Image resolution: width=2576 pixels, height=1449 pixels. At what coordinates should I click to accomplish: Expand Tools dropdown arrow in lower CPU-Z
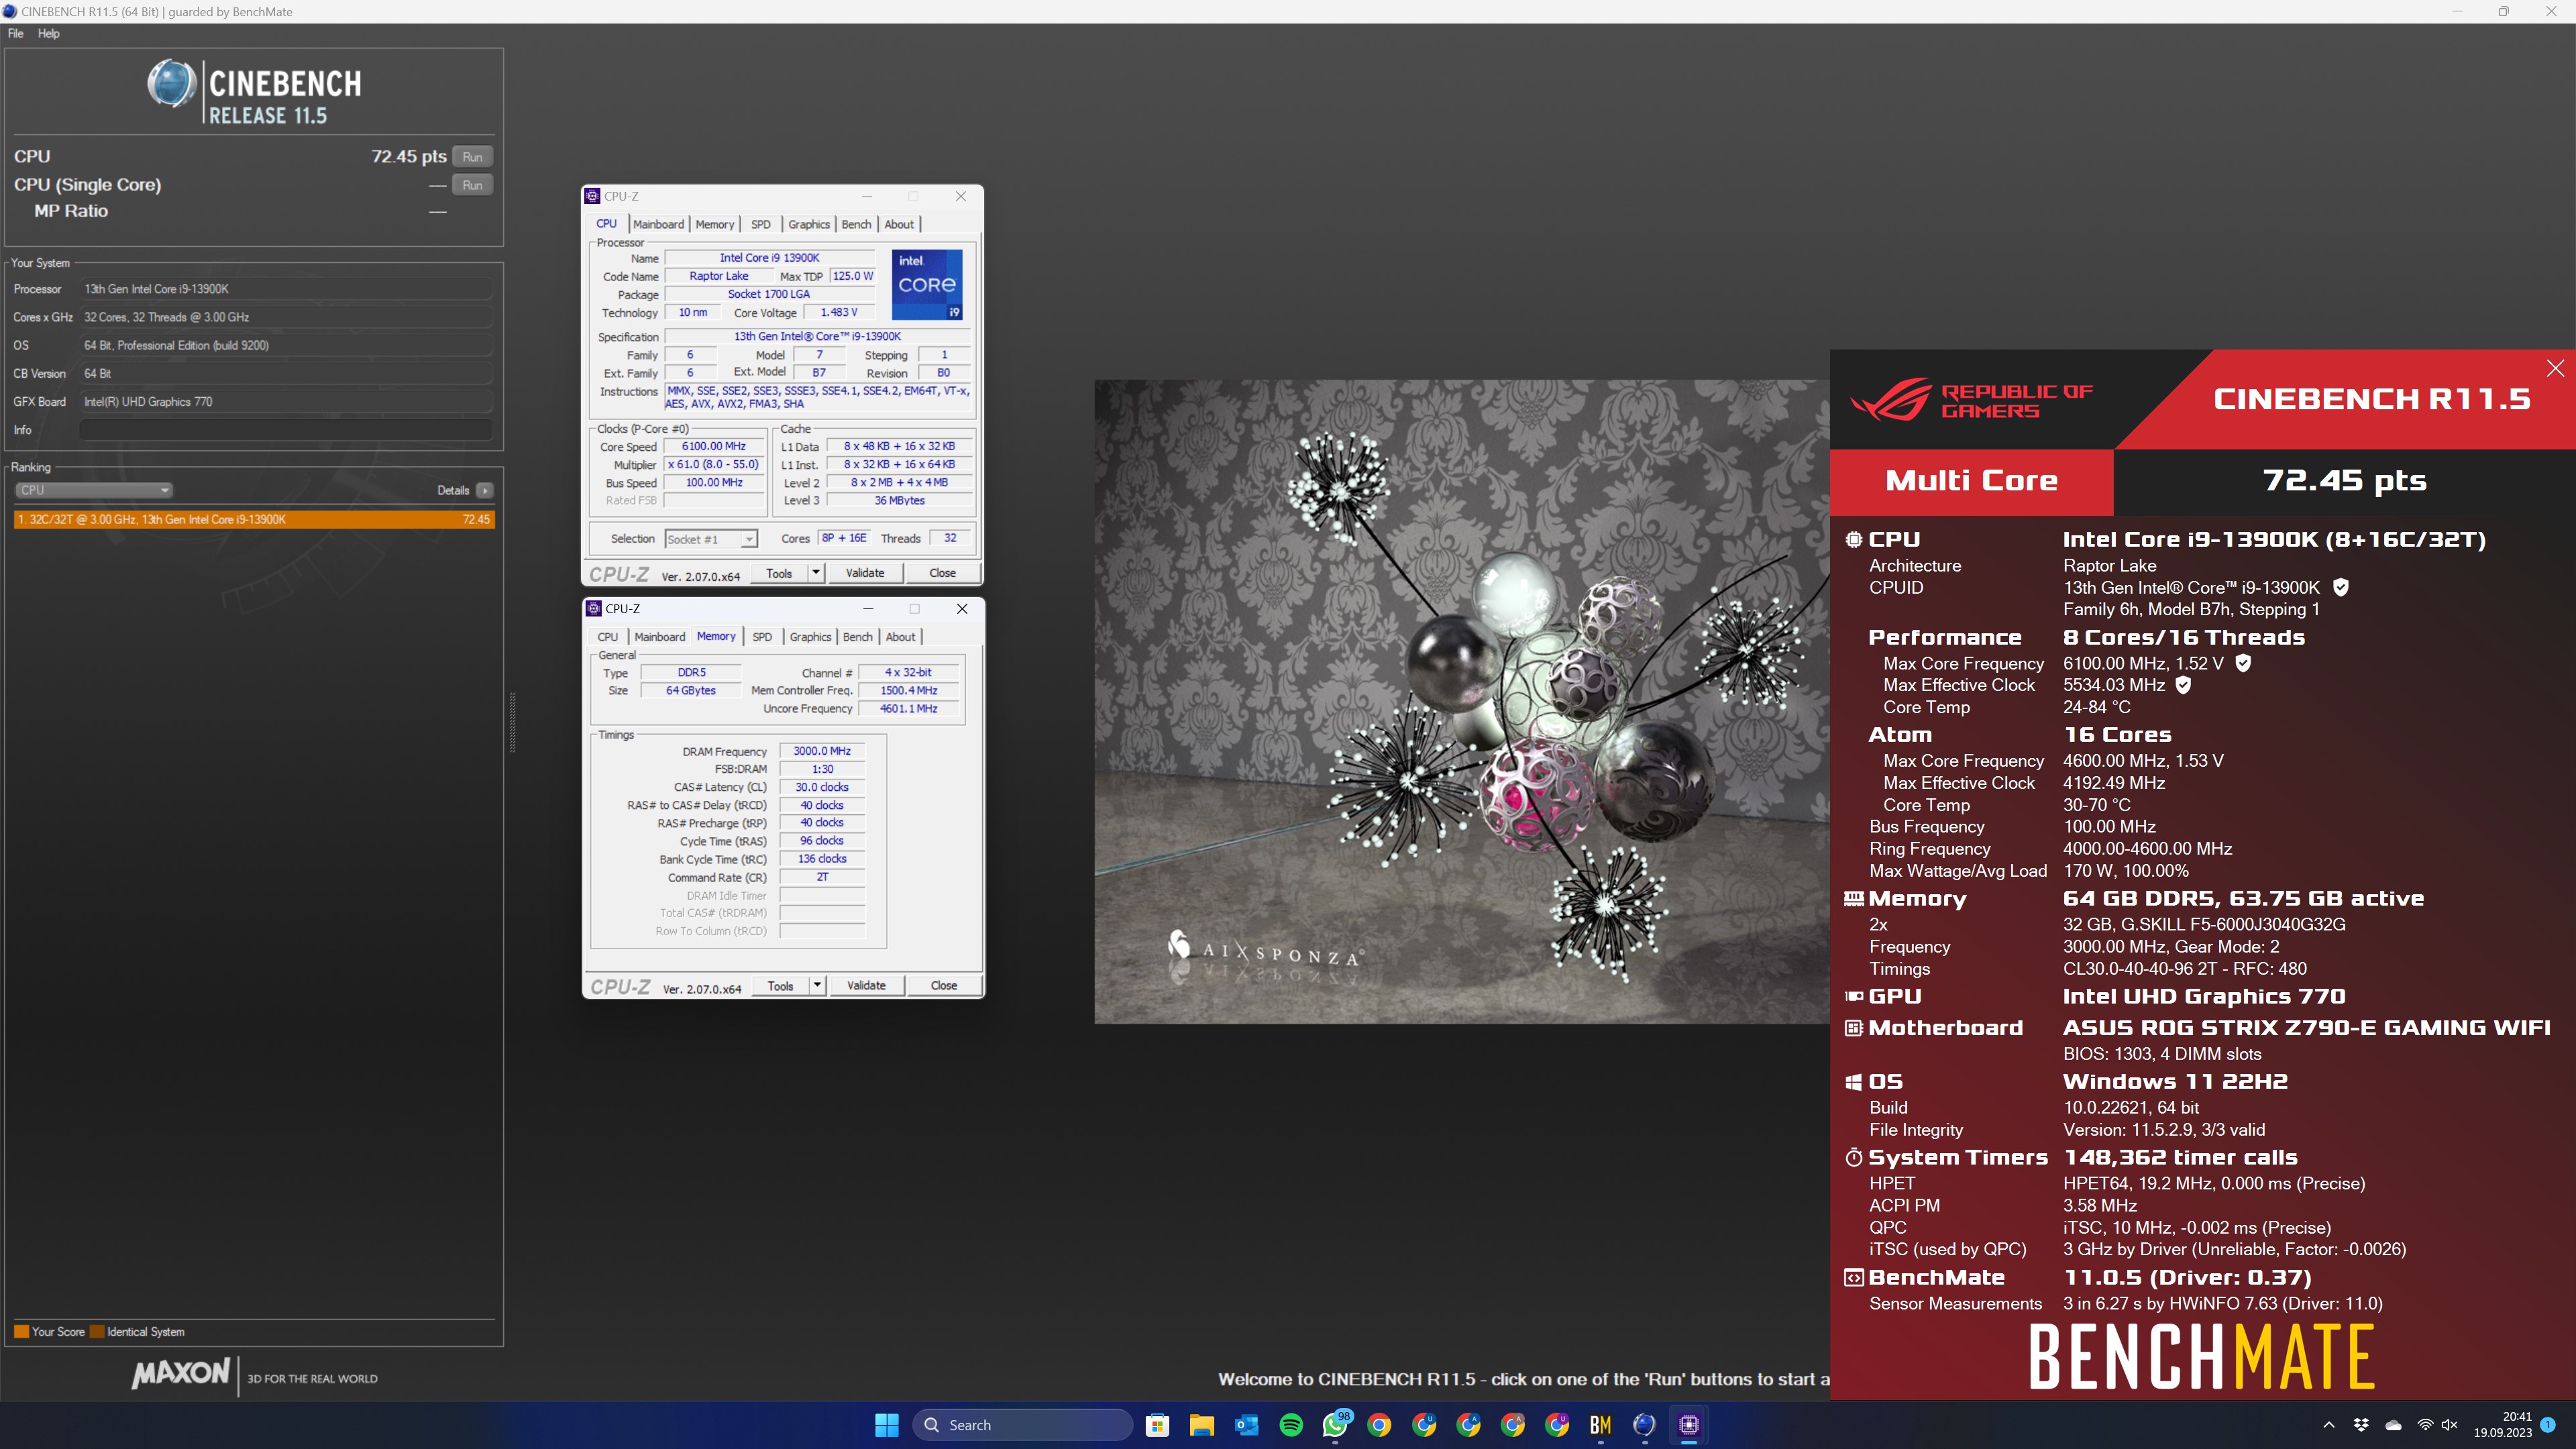[x=817, y=985]
